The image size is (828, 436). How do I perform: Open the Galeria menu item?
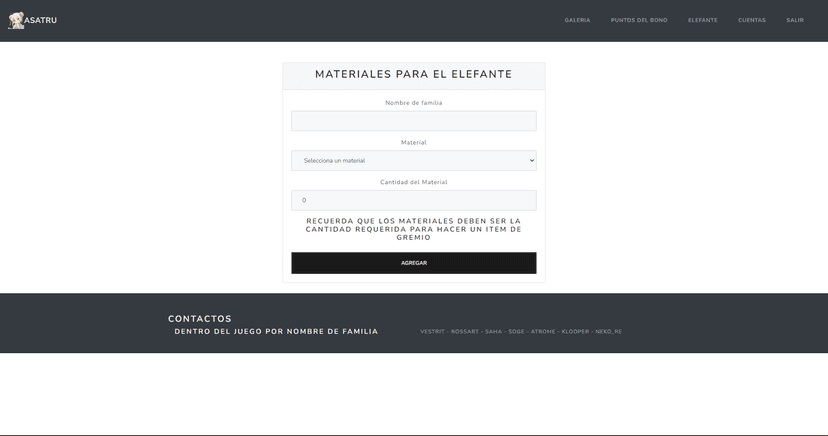pyautogui.click(x=577, y=20)
